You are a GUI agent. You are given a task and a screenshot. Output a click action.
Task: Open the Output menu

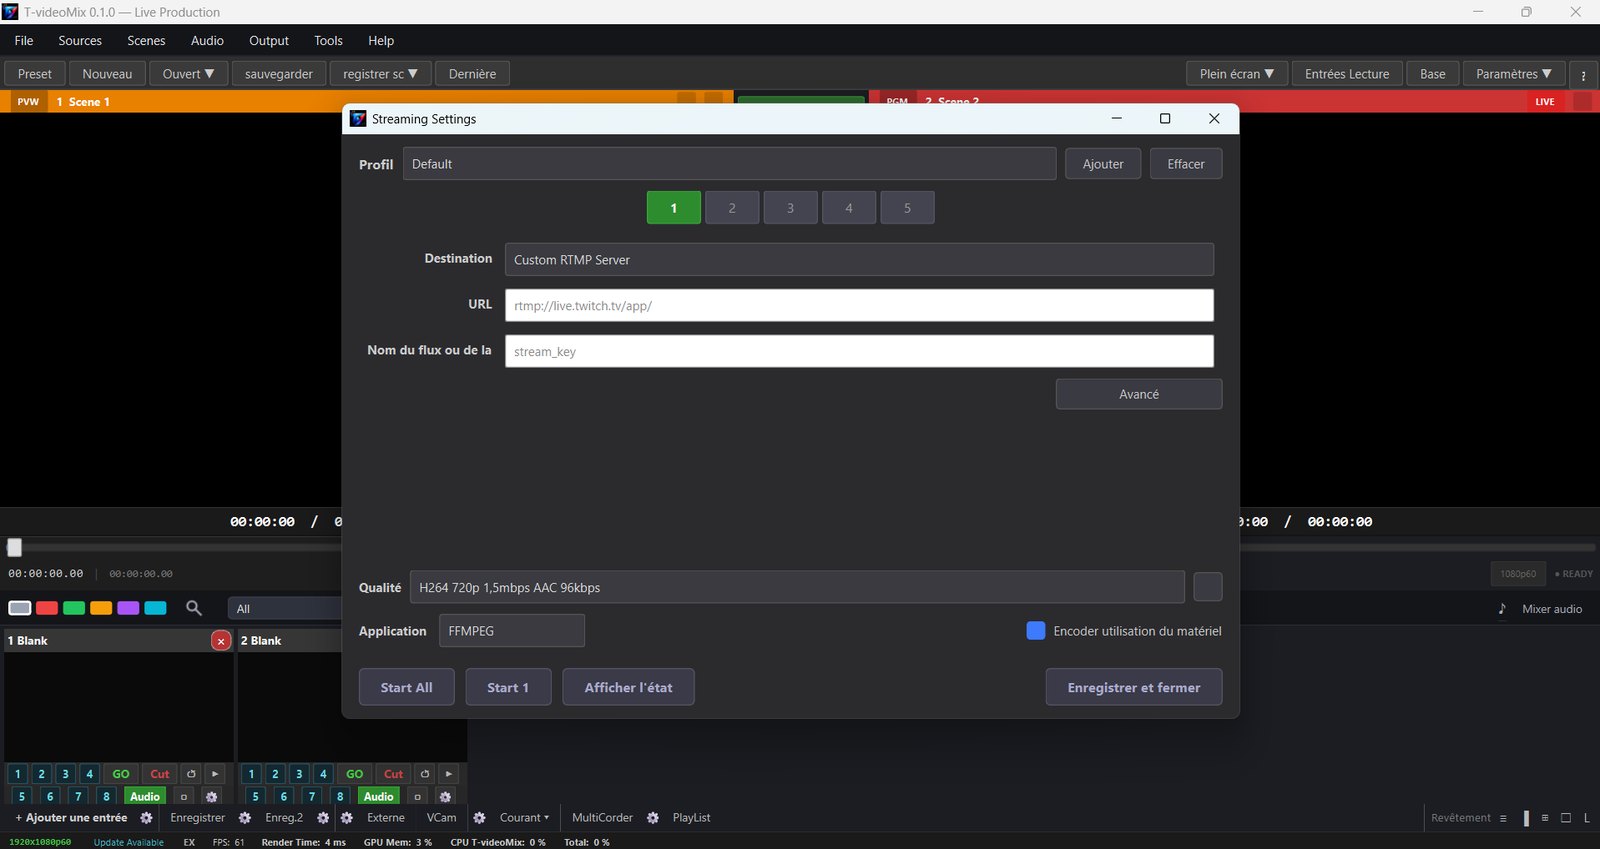click(269, 41)
